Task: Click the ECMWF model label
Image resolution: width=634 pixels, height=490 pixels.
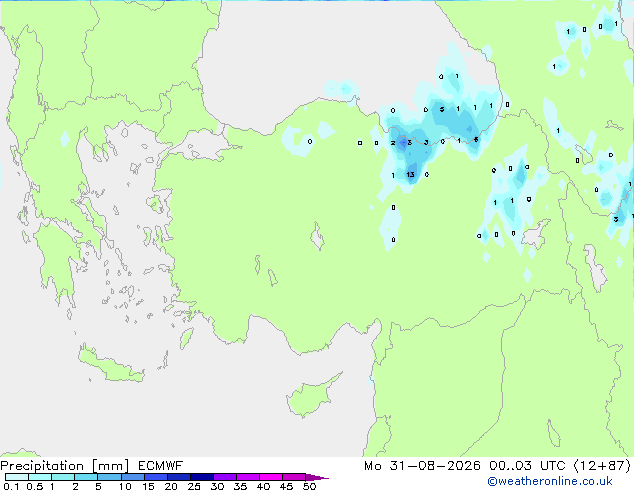Action: click(161, 466)
